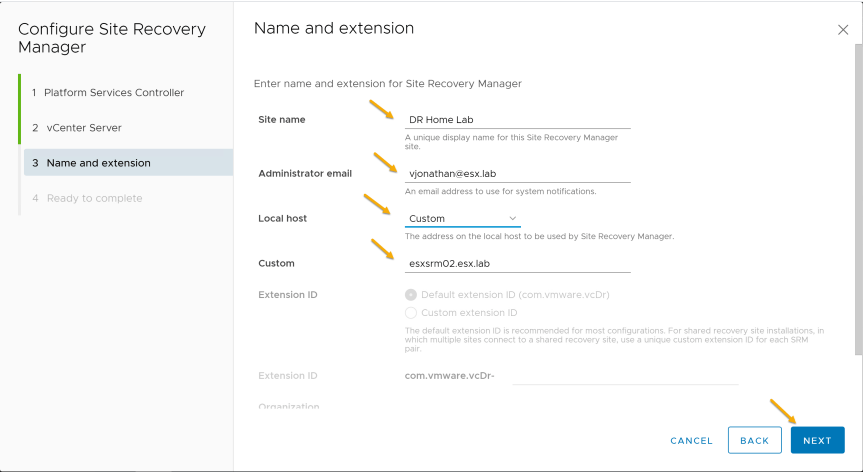Open the Local host dropdown
Screen dimensions: 863x472
pos(462,218)
